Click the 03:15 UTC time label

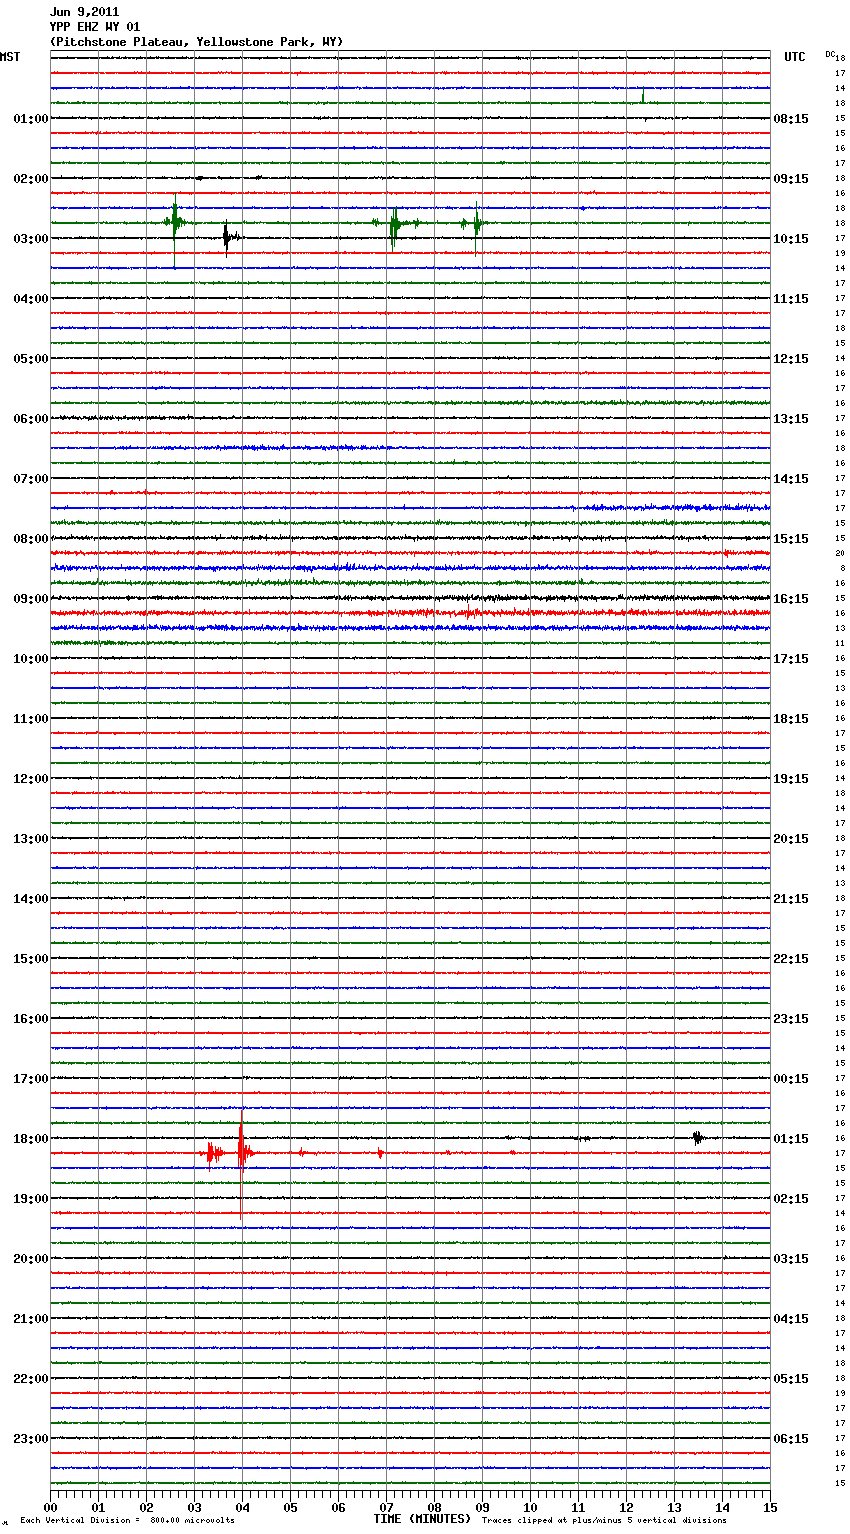pos(791,1259)
